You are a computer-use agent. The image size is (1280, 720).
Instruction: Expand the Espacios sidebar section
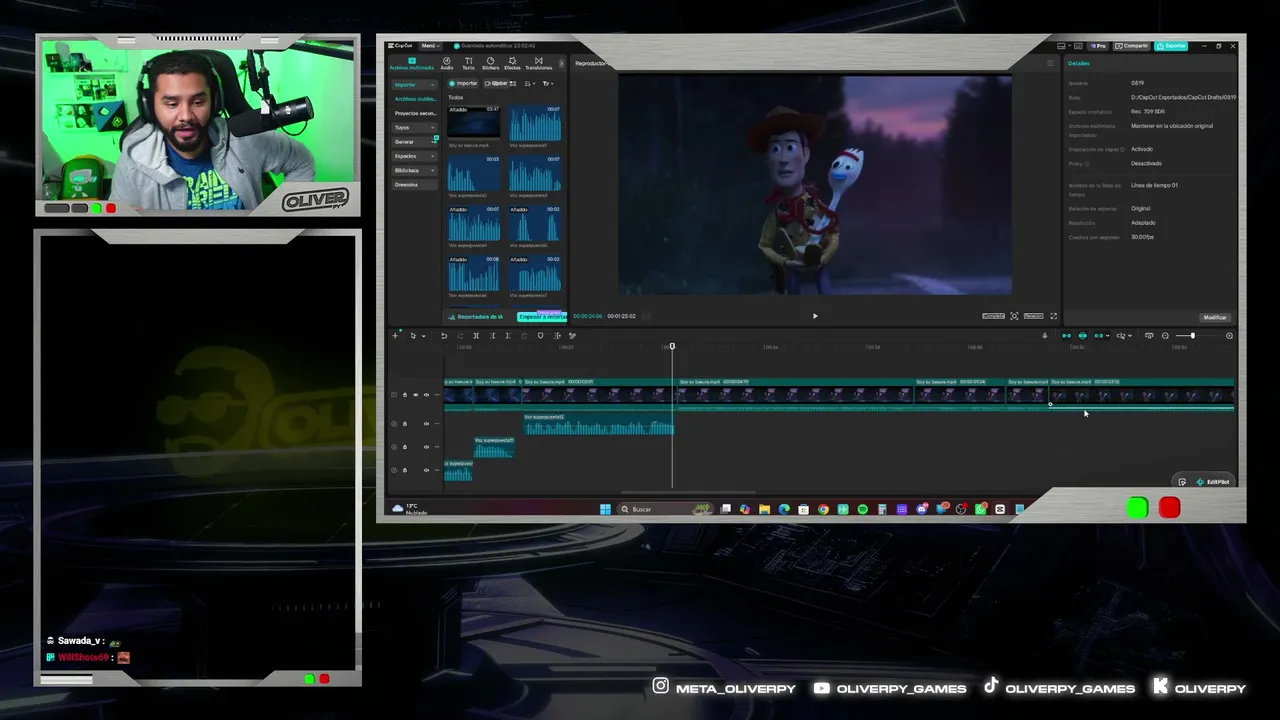pyautogui.click(x=414, y=156)
